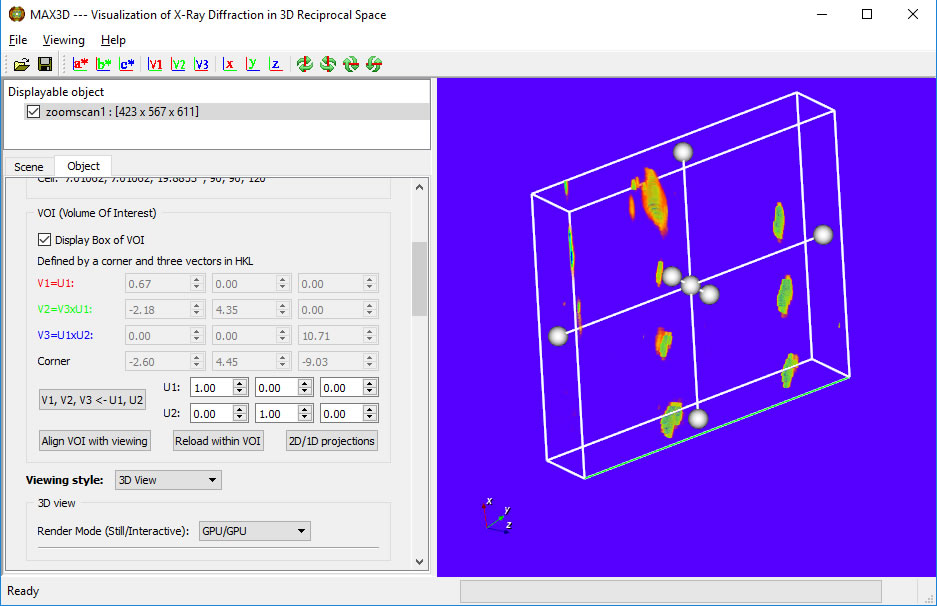
Task: Align view along a* axis
Action: (x=80, y=64)
